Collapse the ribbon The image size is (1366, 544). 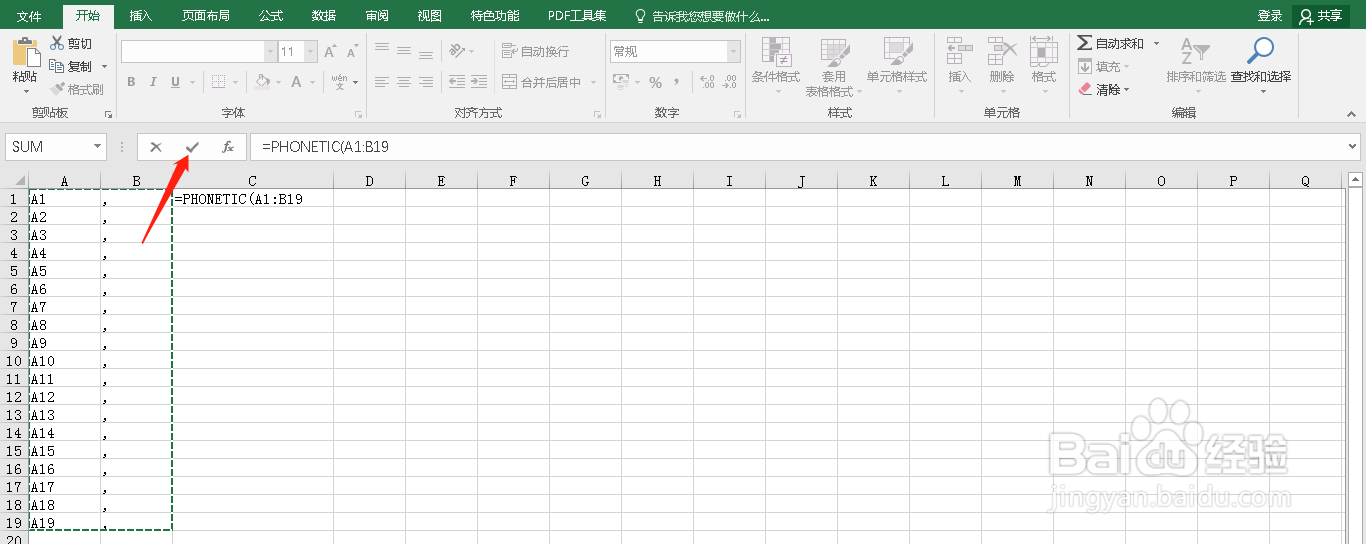[x=1353, y=112]
